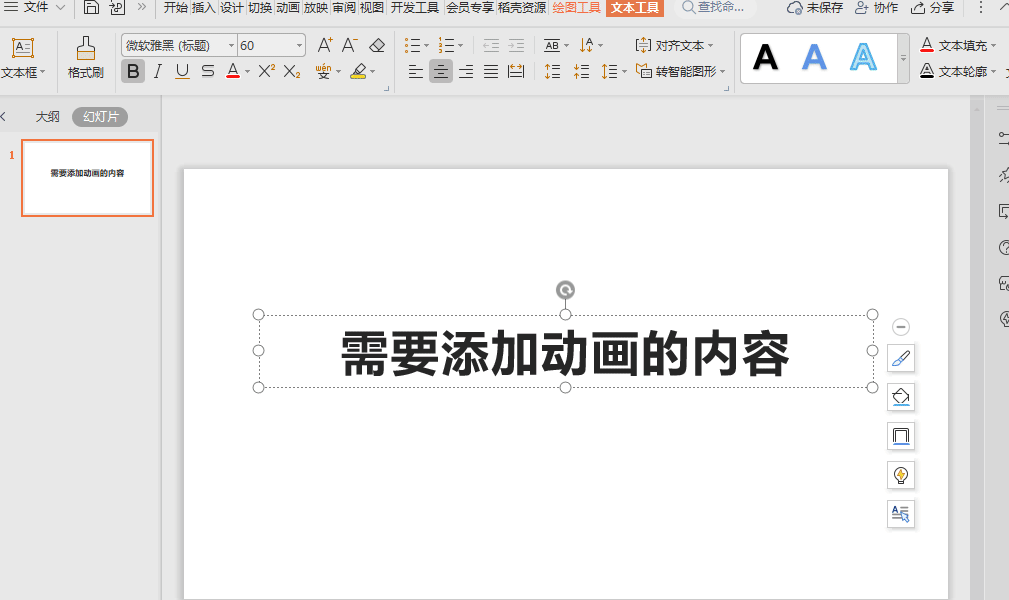Align text right

coord(466,71)
